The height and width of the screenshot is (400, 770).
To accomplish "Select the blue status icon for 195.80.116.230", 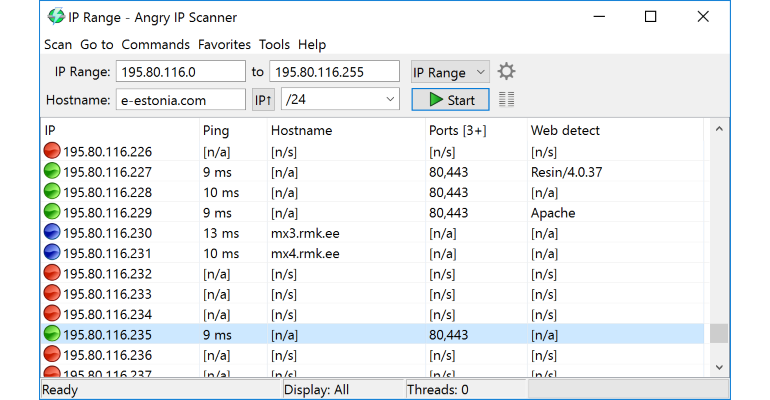I will (52, 232).
